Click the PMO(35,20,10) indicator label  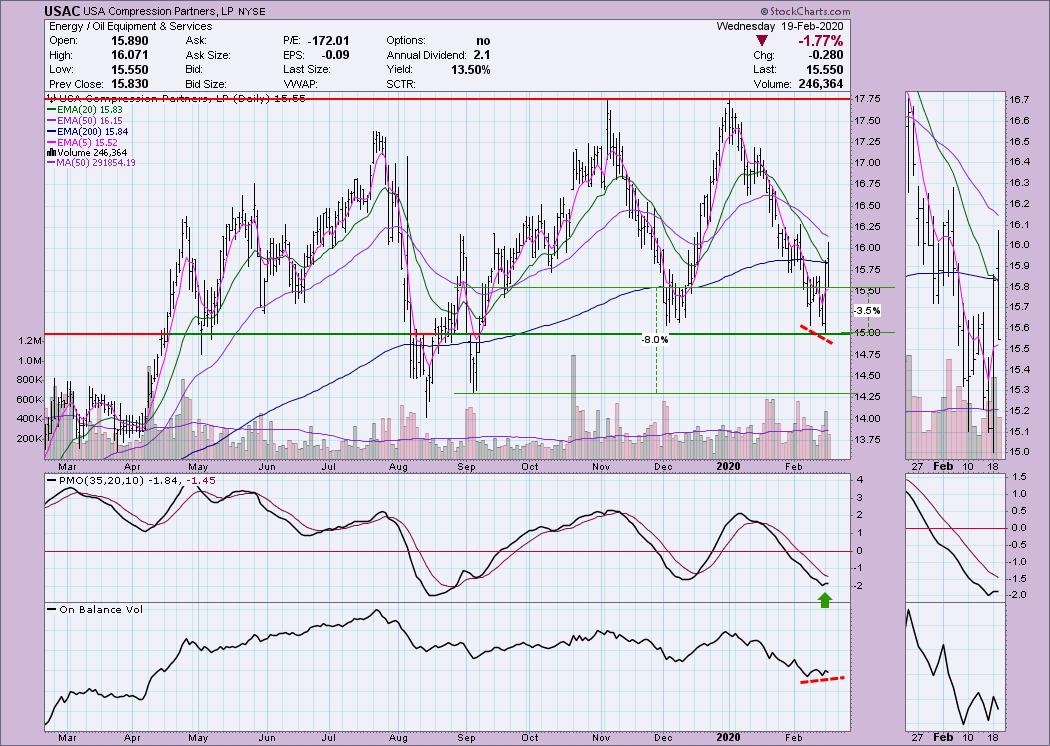[100, 480]
